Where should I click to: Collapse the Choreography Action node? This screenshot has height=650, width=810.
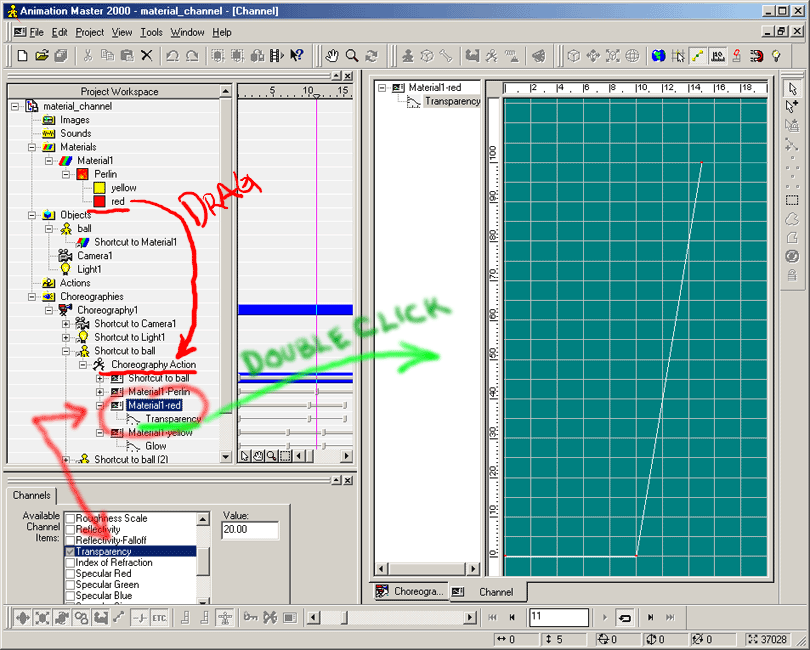83,365
